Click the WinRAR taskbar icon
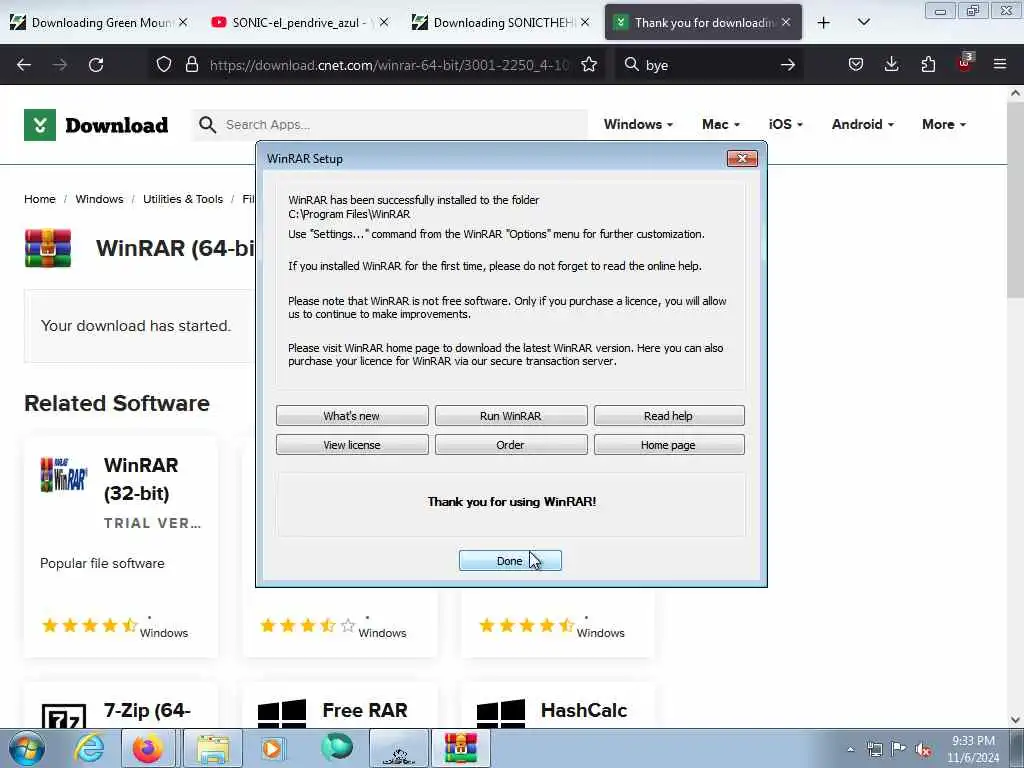This screenshot has height=768, width=1024. [x=461, y=748]
